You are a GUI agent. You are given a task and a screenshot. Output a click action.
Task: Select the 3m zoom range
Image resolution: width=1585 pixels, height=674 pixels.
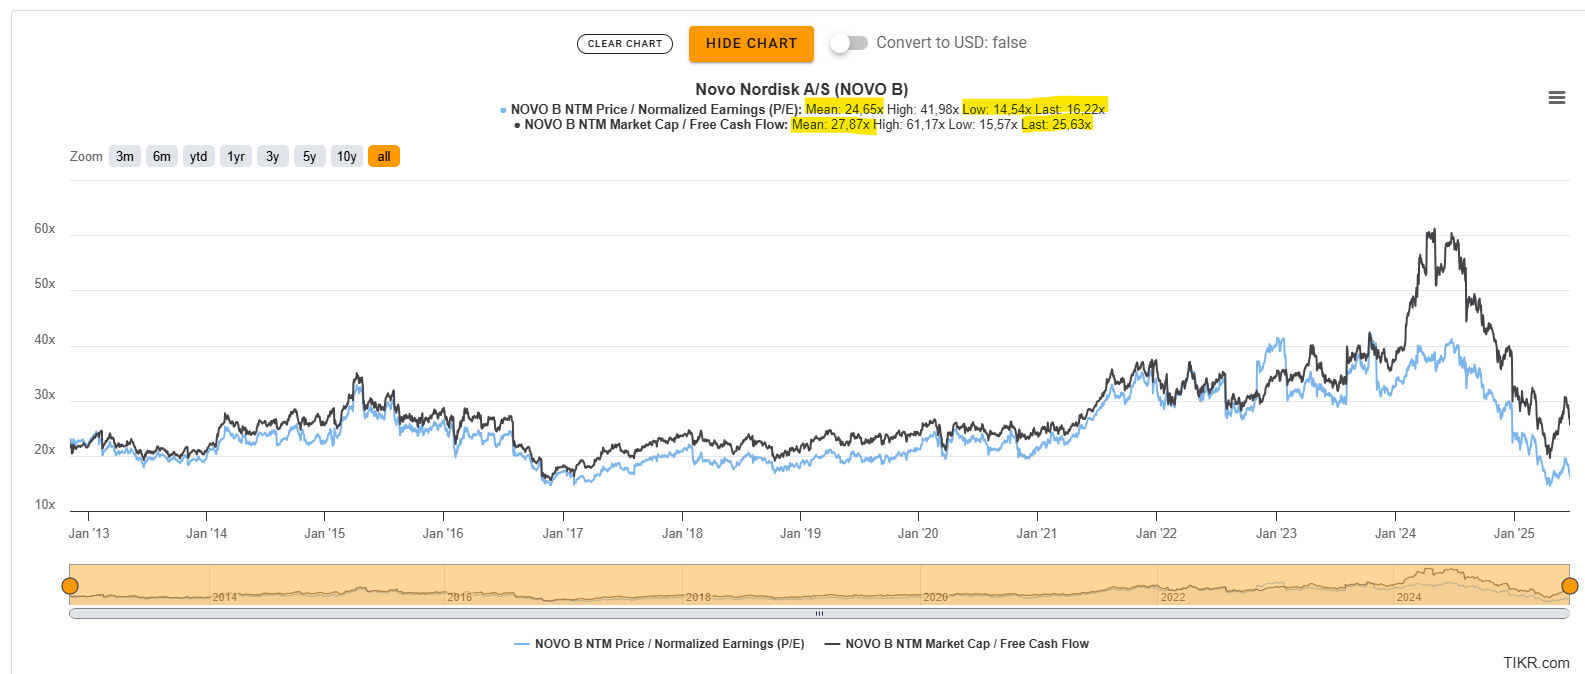click(125, 156)
